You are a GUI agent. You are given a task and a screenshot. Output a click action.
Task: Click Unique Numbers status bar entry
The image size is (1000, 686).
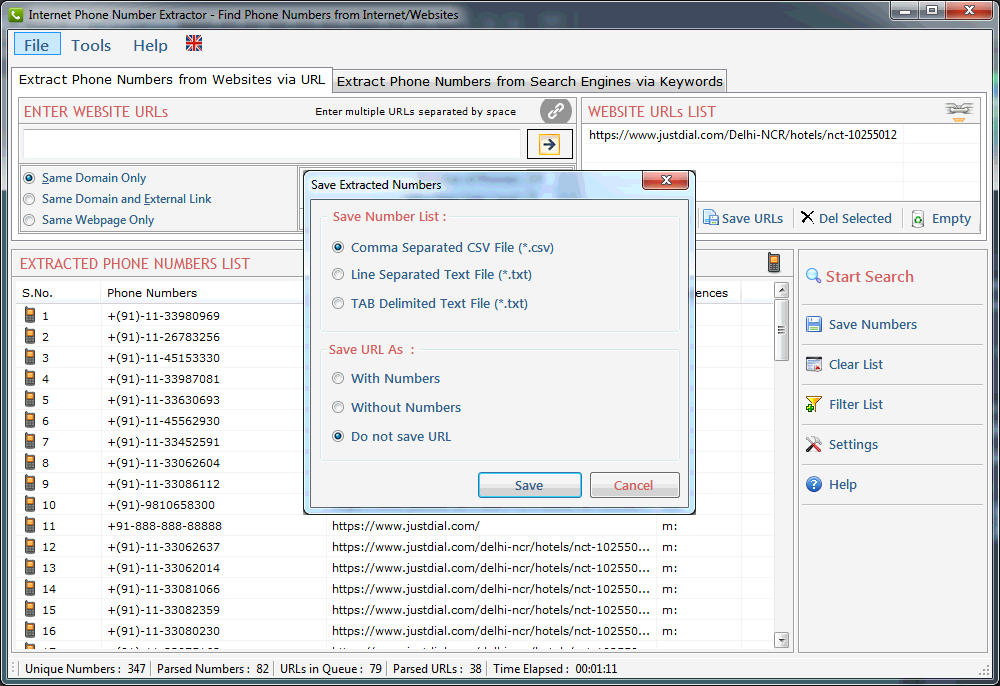[x=85, y=669]
